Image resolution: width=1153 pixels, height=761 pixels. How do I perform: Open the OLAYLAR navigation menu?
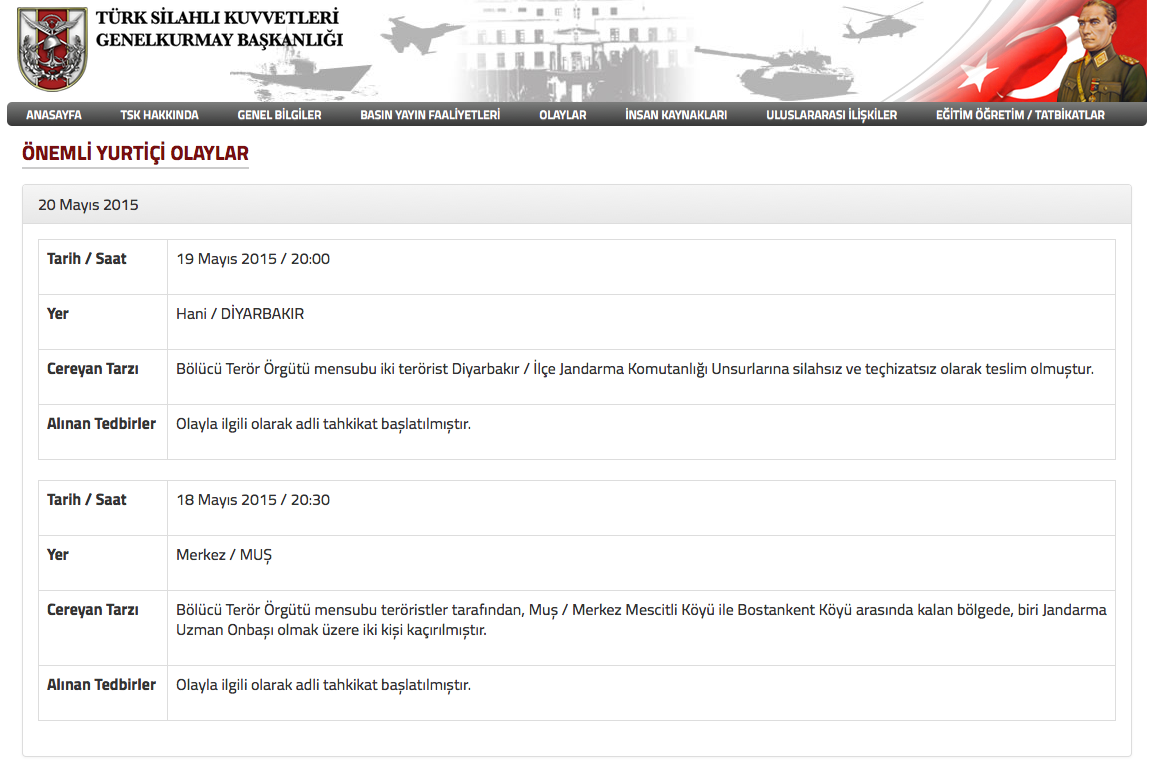561,114
